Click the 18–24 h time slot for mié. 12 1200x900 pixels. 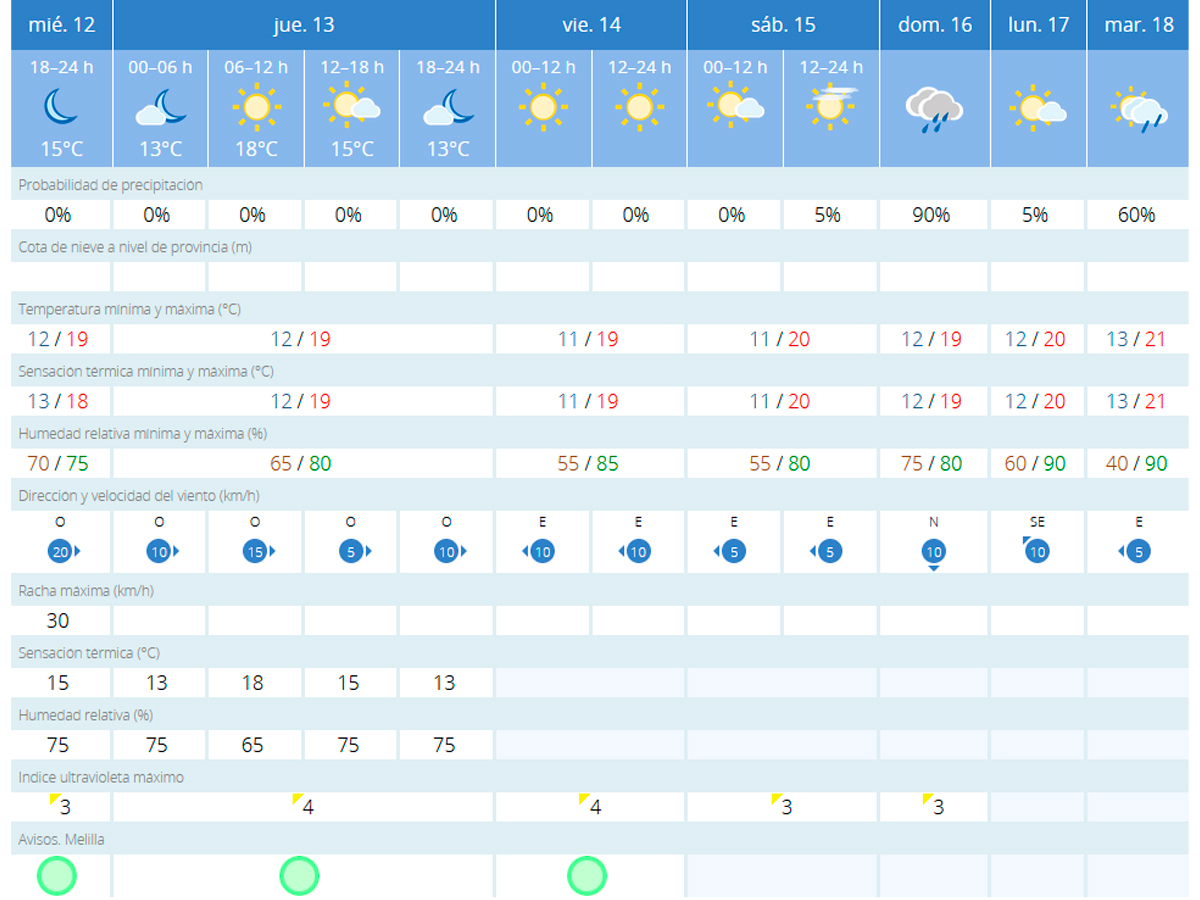(62, 67)
